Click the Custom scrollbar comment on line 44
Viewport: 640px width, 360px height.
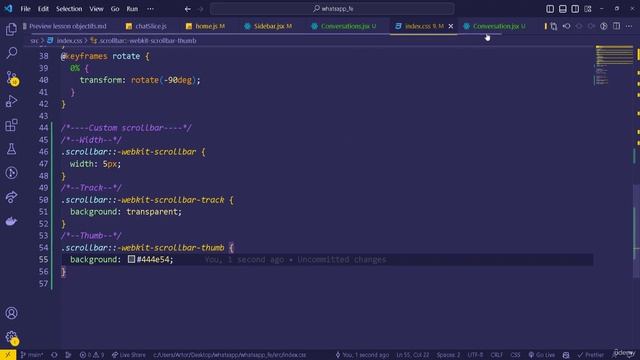pyautogui.click(x=126, y=128)
